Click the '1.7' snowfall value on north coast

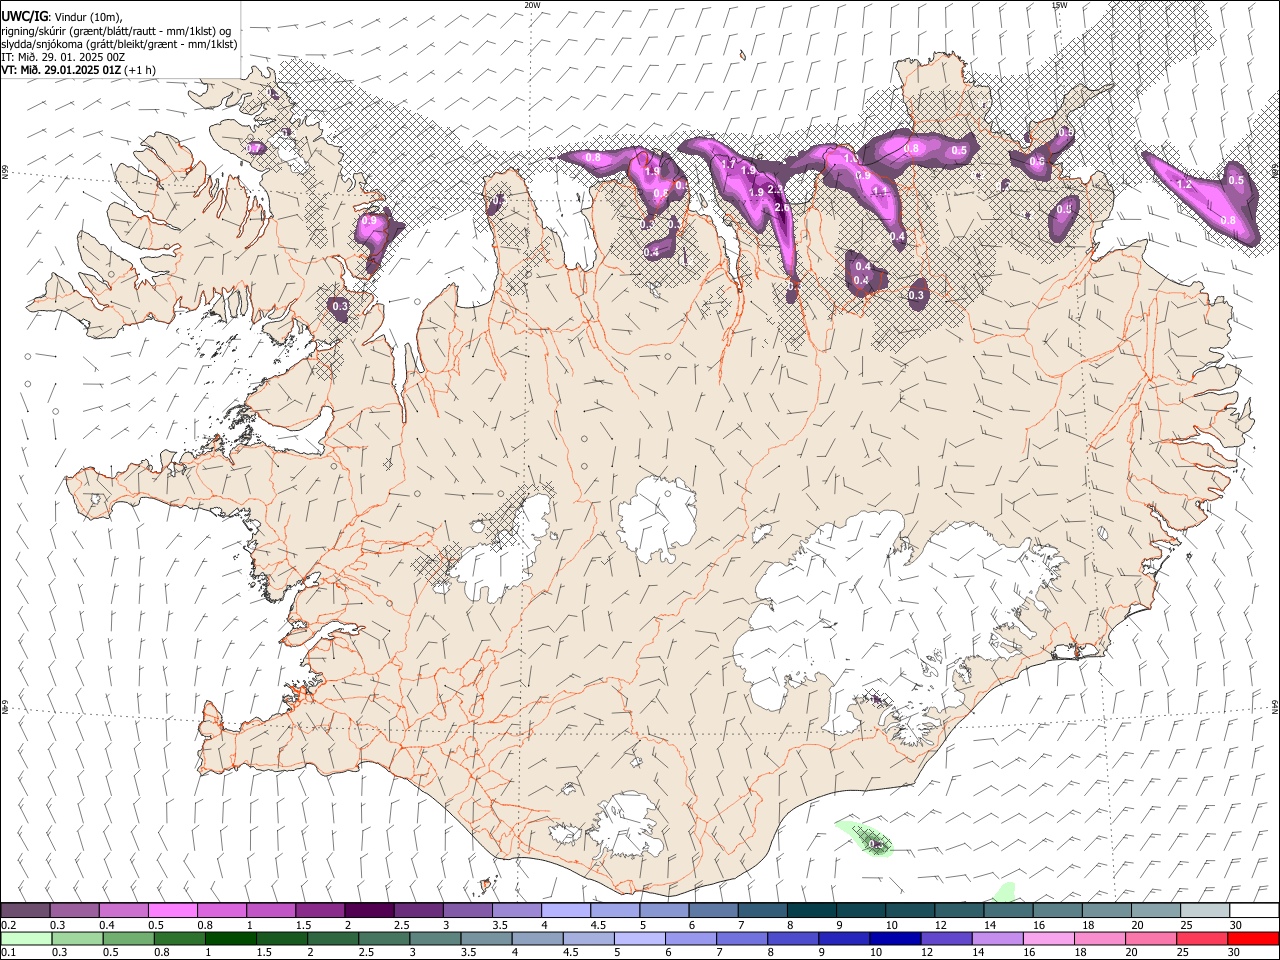pyautogui.click(x=728, y=163)
